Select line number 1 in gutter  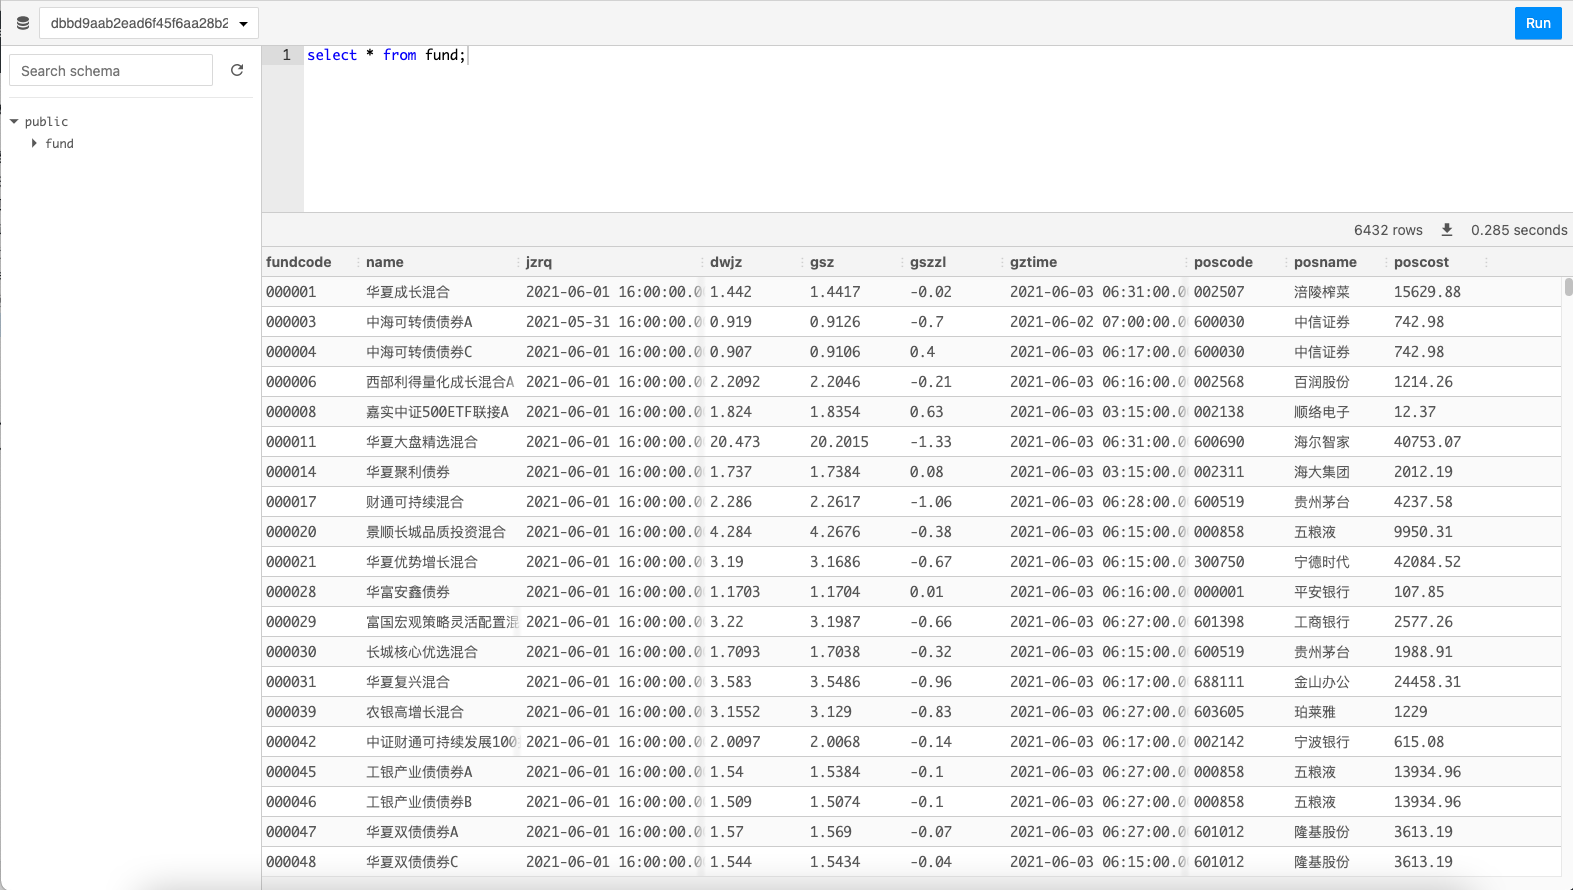click(x=286, y=55)
